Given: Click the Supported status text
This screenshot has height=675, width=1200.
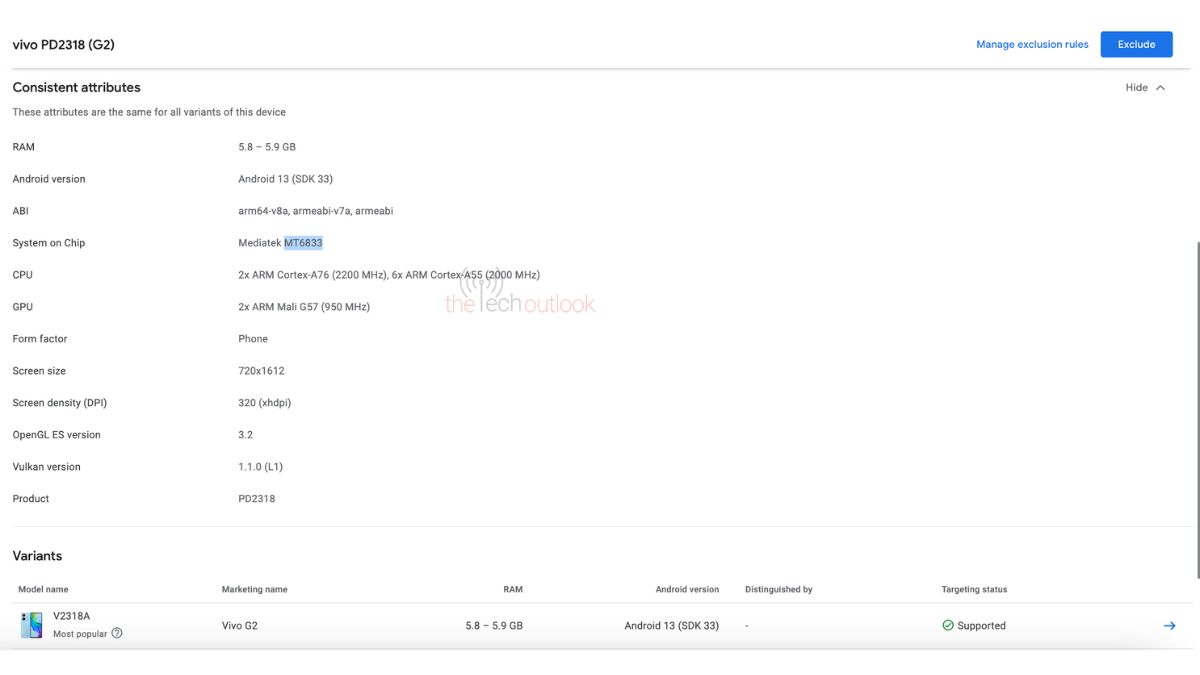Looking at the screenshot, I should click(981, 626).
